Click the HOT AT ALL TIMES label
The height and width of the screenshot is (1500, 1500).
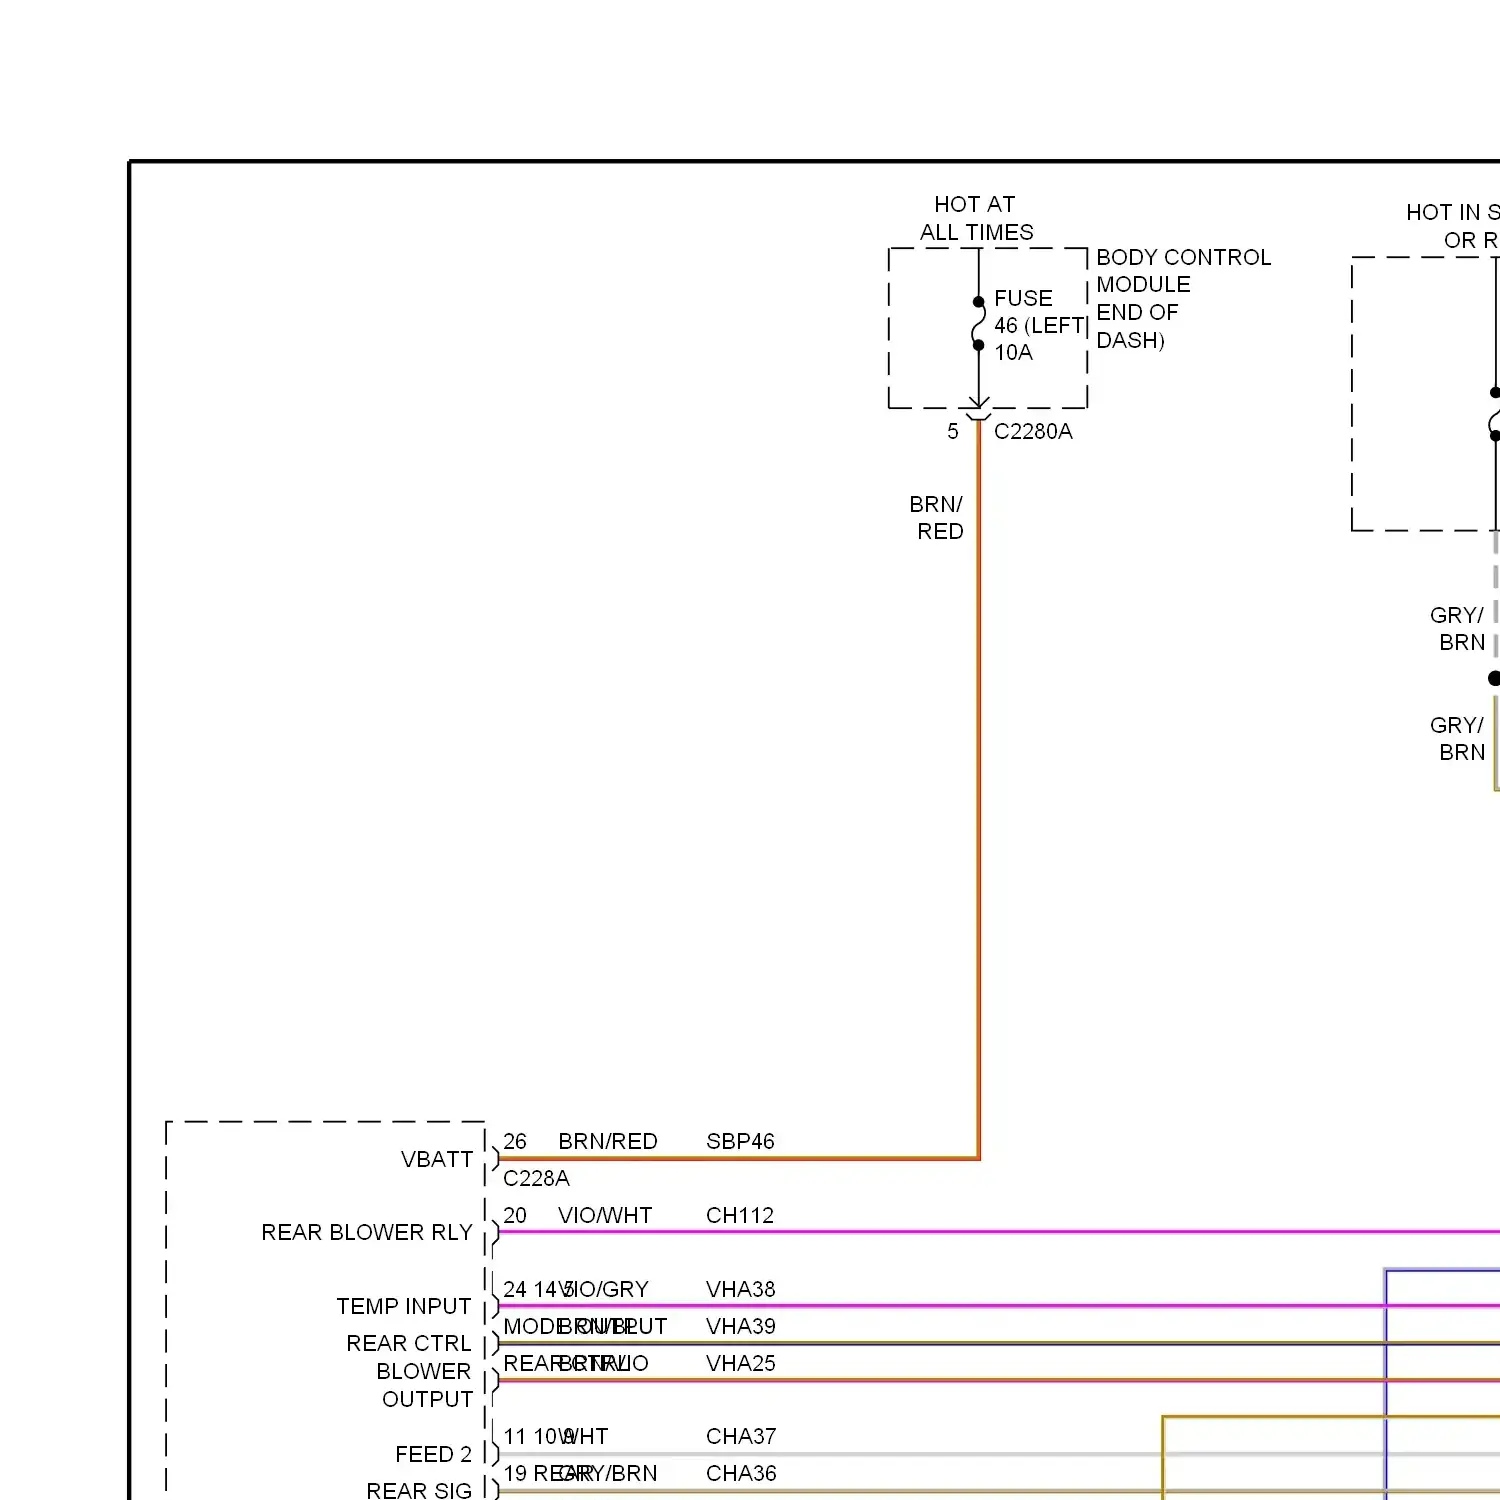976,218
